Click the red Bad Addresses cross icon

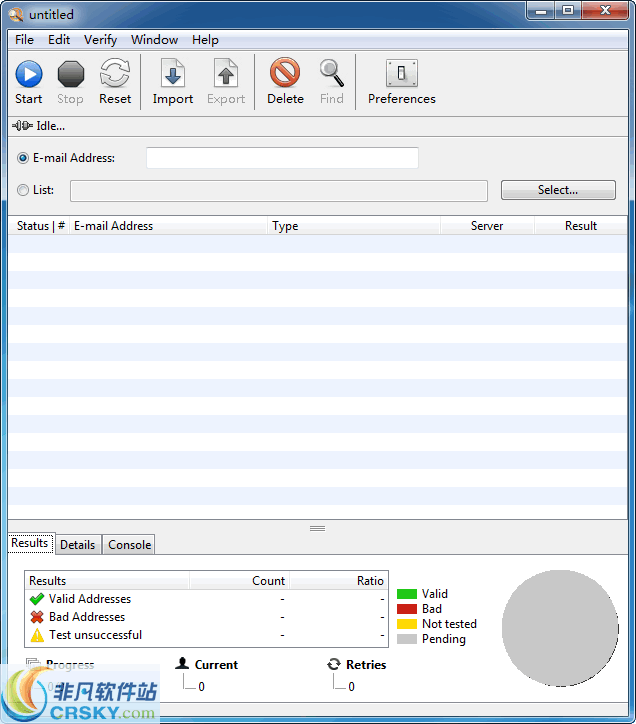[x=37, y=617]
